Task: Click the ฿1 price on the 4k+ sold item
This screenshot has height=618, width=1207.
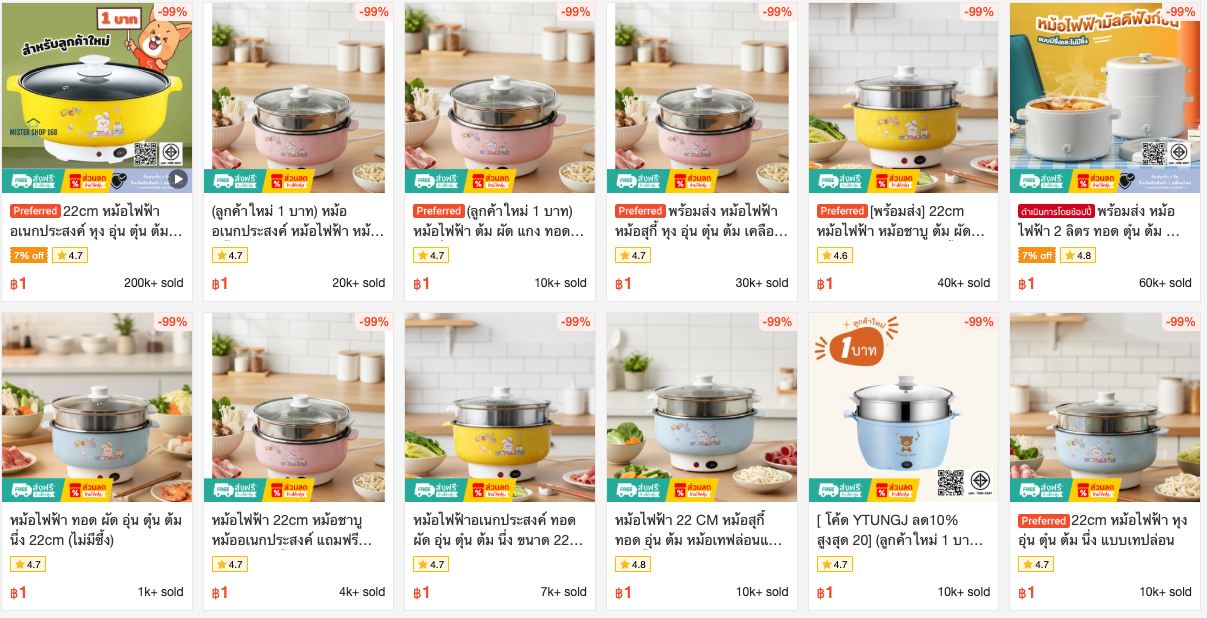Action: pos(220,592)
